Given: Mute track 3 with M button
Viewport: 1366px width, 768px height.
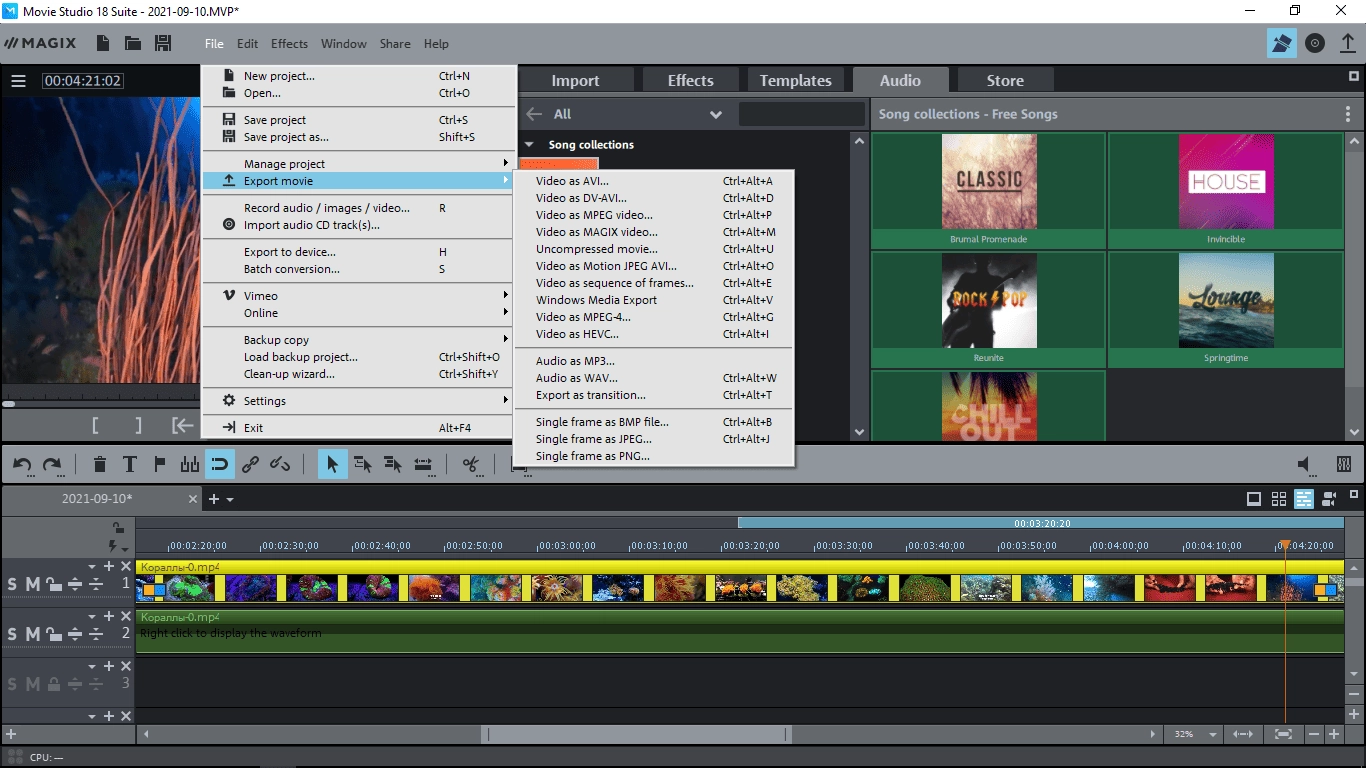Looking at the screenshot, I should 32,684.
